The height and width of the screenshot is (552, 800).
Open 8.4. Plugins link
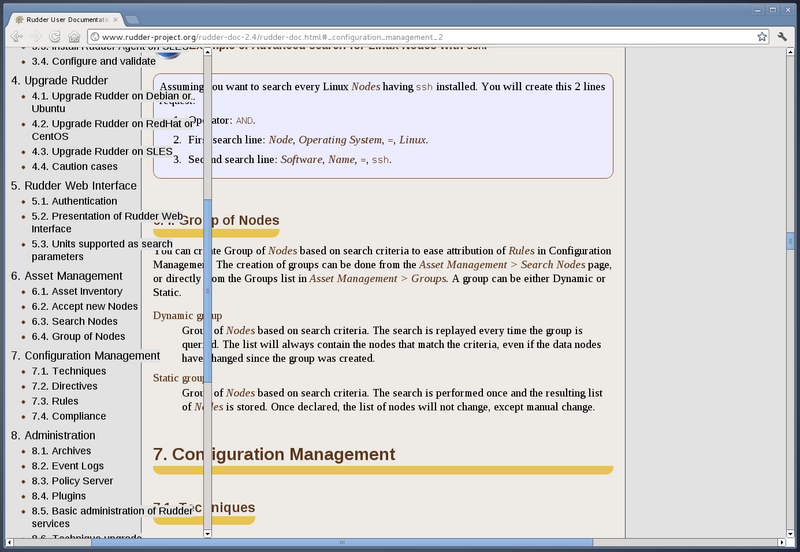point(59,496)
